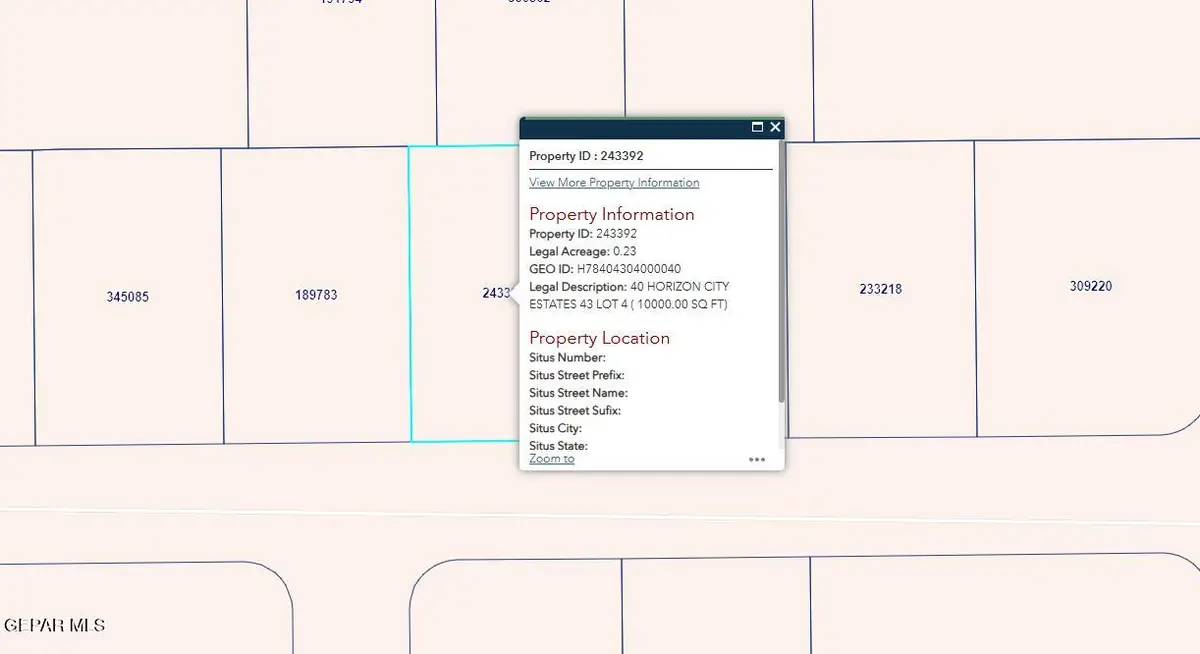The width and height of the screenshot is (1200, 654).
Task: Open View More Property Information
Action: coord(613,182)
